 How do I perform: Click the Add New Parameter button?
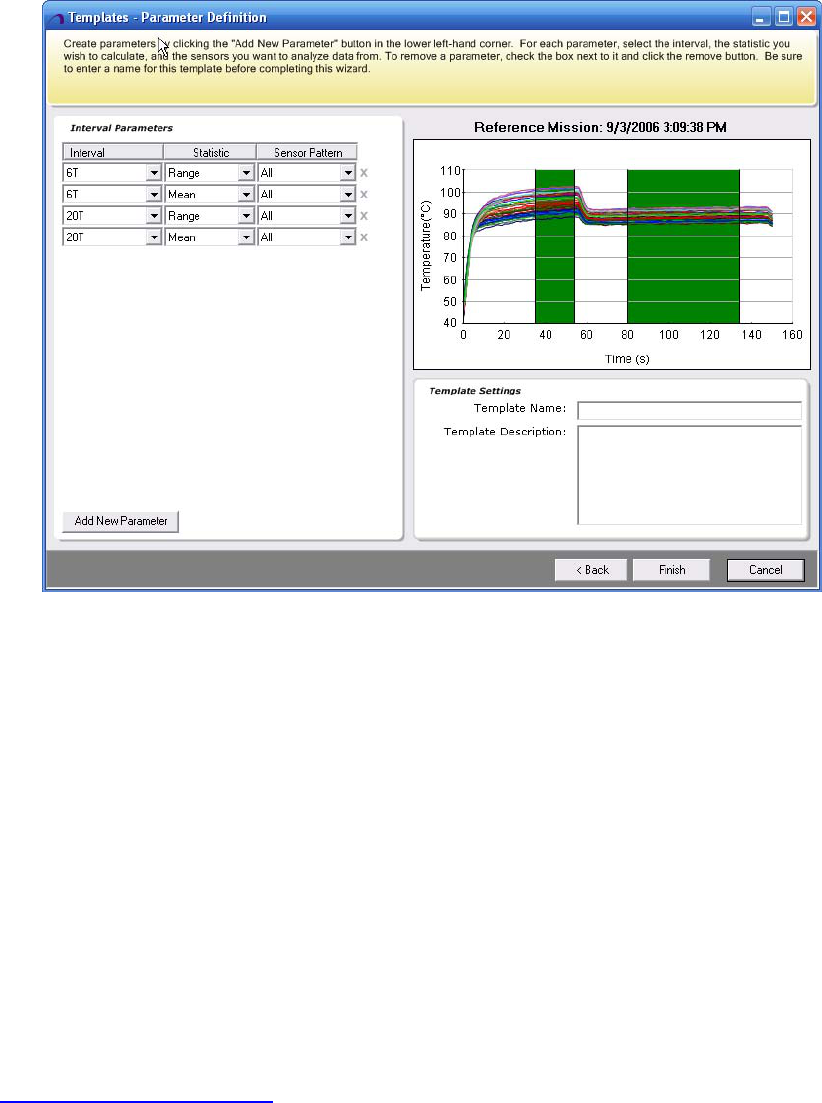coord(120,521)
